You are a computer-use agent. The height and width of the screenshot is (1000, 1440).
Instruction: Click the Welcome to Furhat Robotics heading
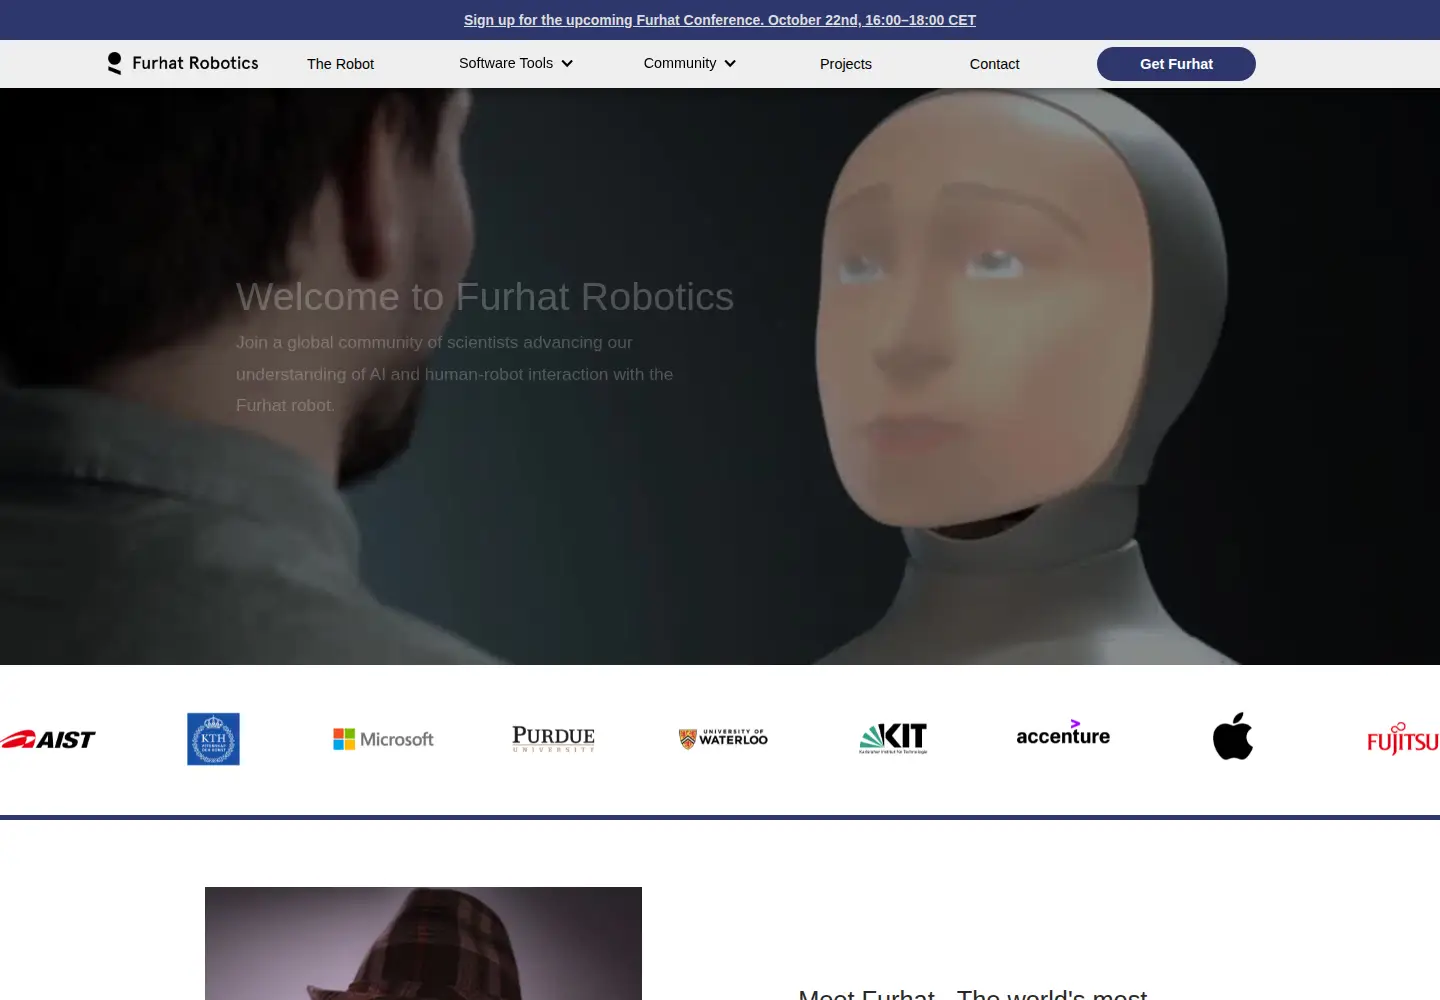coord(485,297)
